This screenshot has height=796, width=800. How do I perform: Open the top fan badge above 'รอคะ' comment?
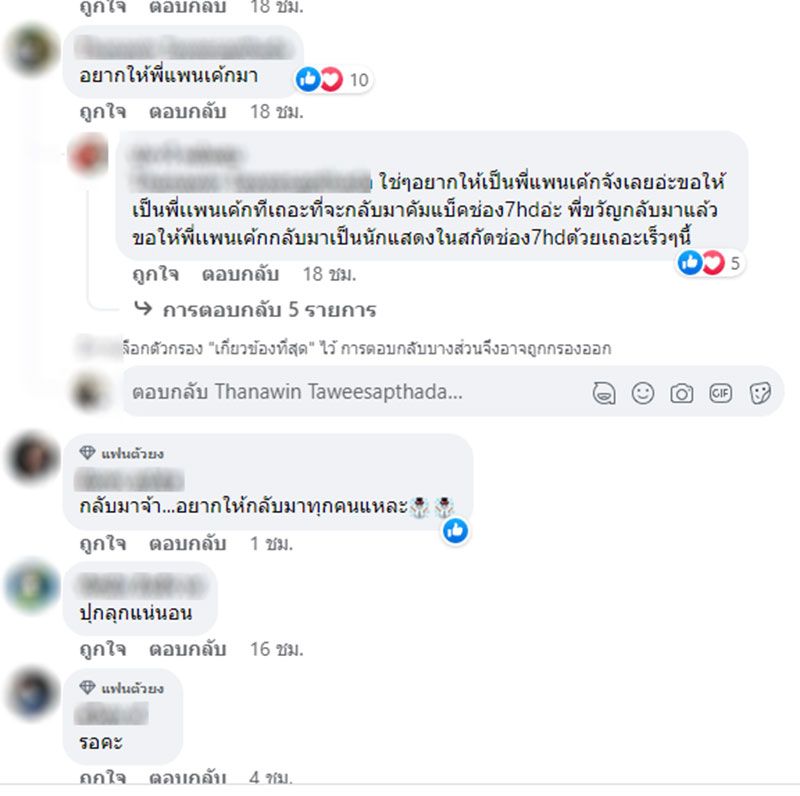tap(122, 688)
